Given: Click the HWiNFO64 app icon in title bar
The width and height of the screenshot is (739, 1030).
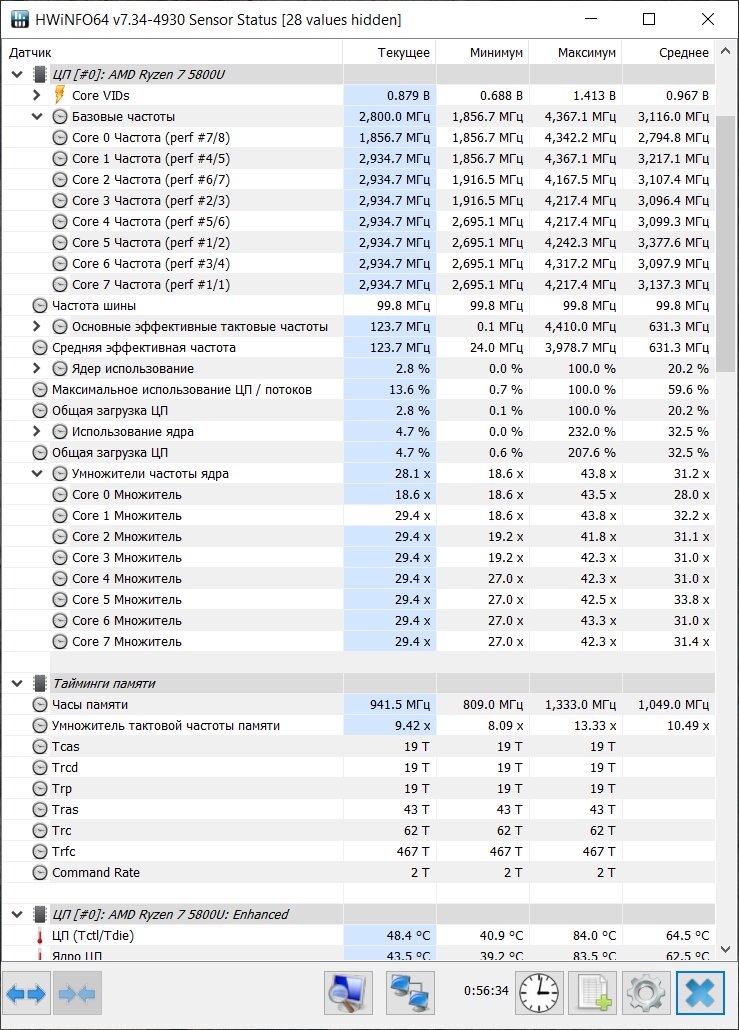Looking at the screenshot, I should click(20, 19).
